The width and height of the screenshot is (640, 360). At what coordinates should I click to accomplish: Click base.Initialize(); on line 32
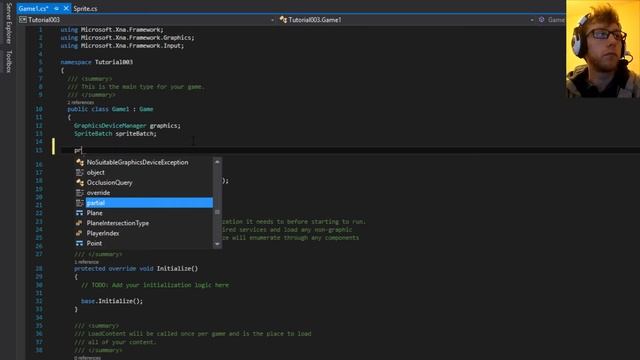pos(112,301)
